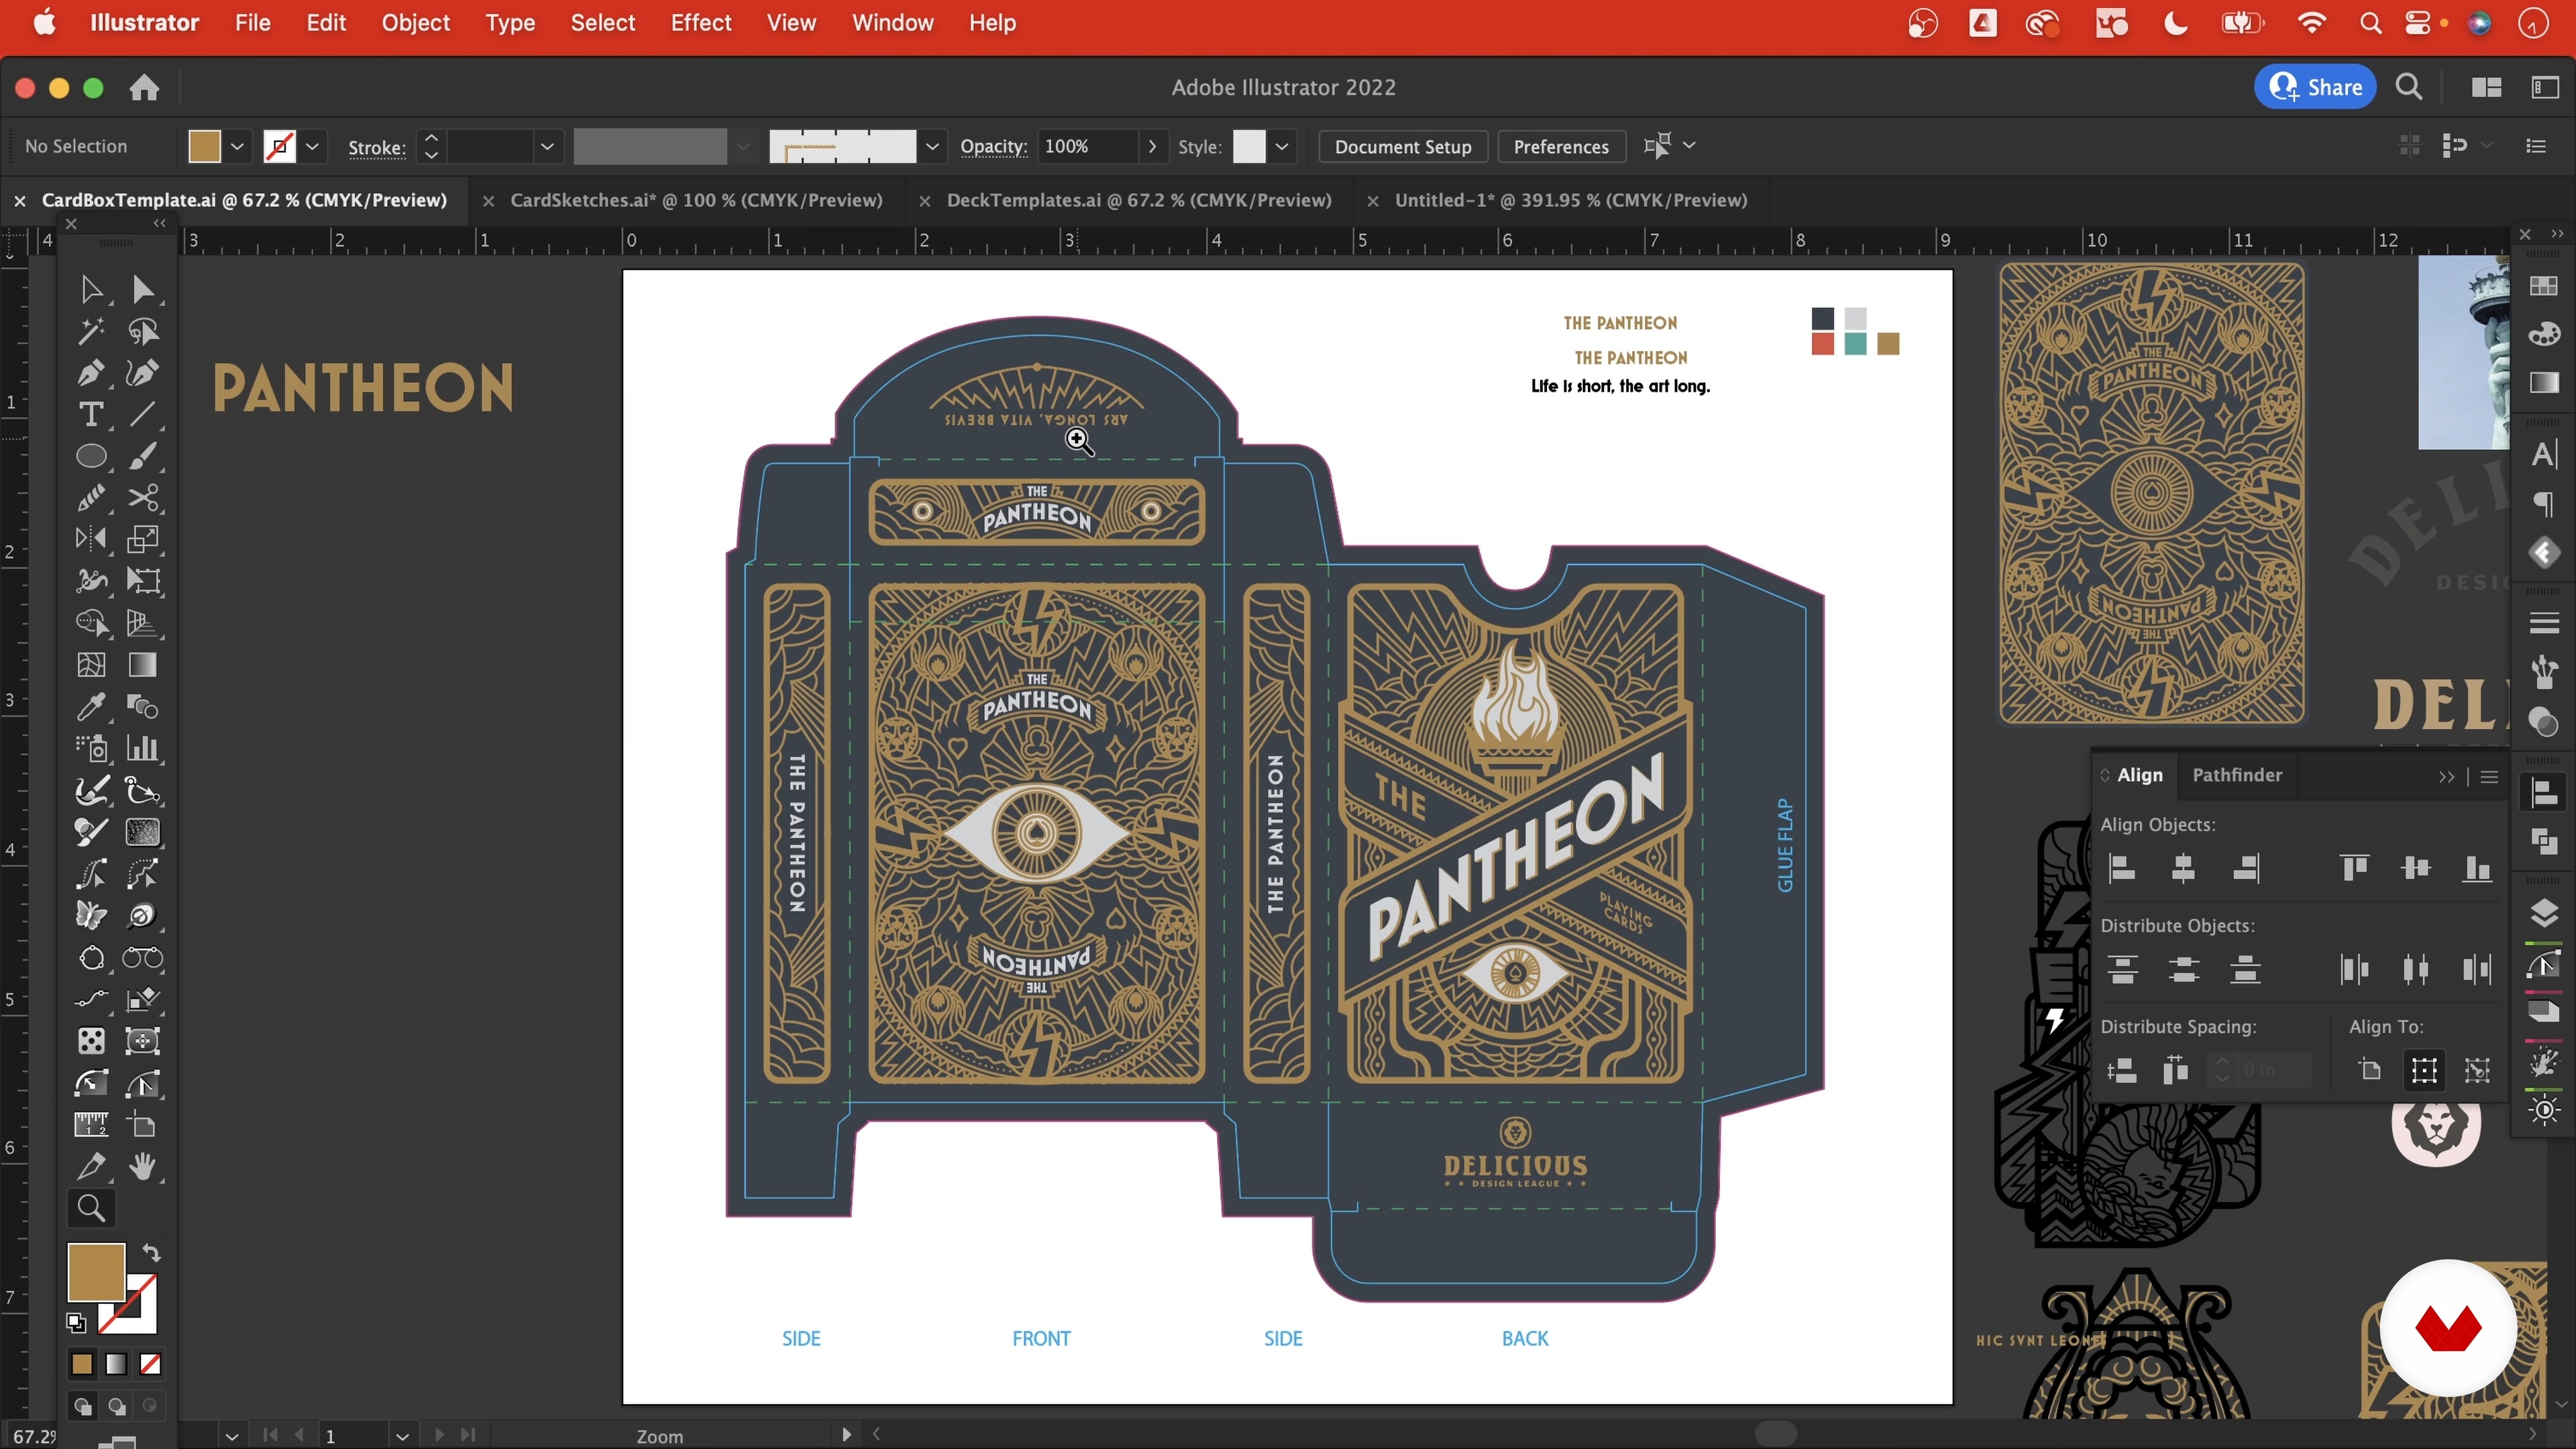2576x1449 pixels.
Task: Set paint mode to None
Action: pos(150,1364)
